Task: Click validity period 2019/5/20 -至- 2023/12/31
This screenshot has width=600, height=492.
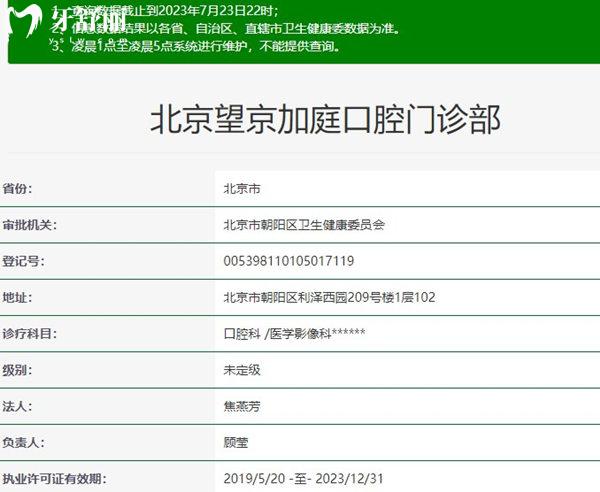Action: pos(303,479)
